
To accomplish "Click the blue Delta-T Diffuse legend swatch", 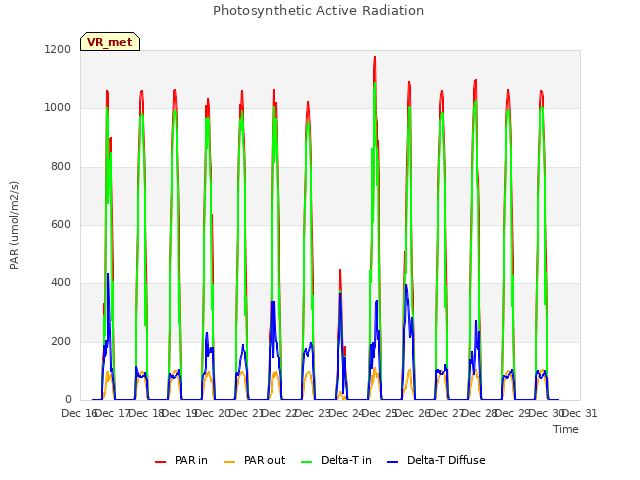I will tap(392, 462).
